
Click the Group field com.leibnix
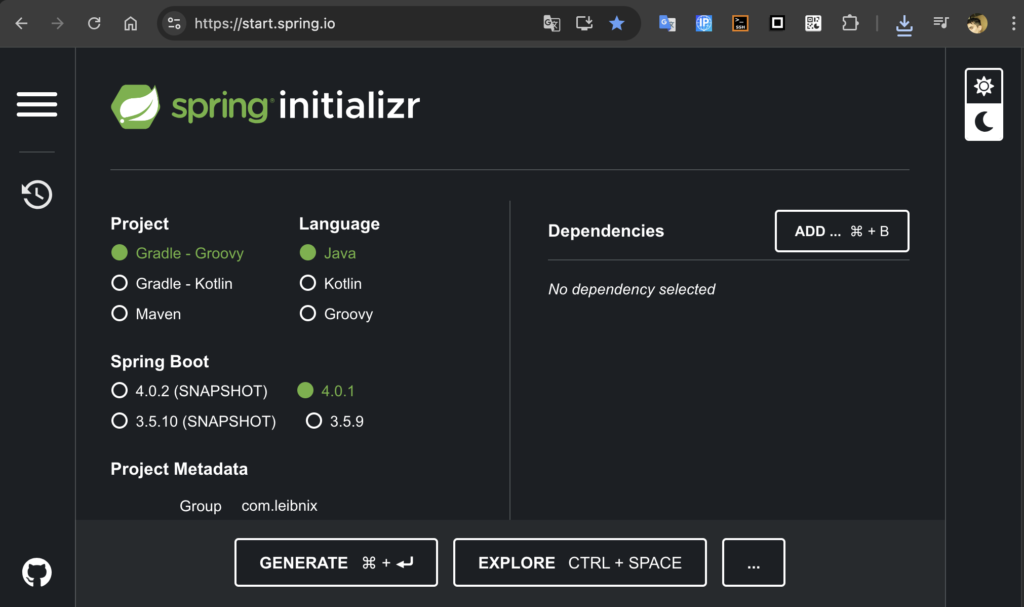(279, 506)
